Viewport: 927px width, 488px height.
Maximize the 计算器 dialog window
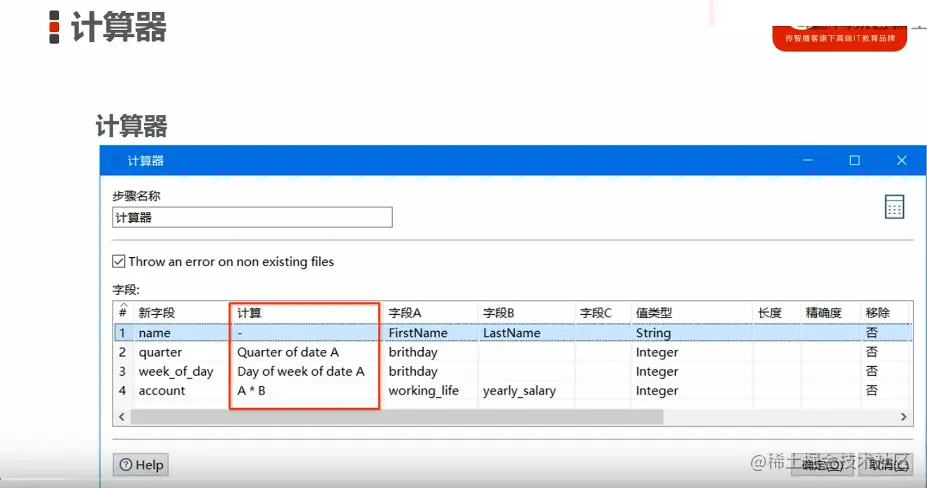point(854,160)
